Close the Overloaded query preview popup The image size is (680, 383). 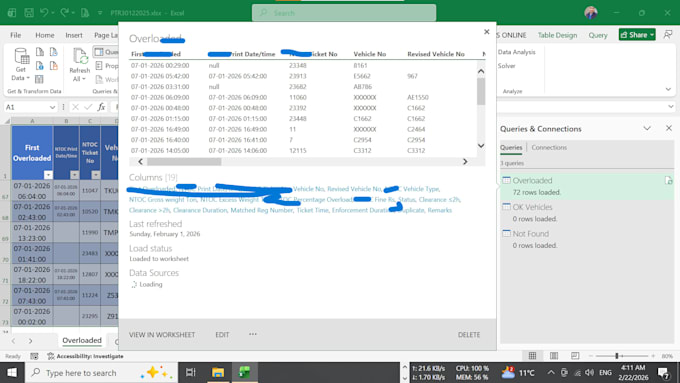tap(487, 32)
